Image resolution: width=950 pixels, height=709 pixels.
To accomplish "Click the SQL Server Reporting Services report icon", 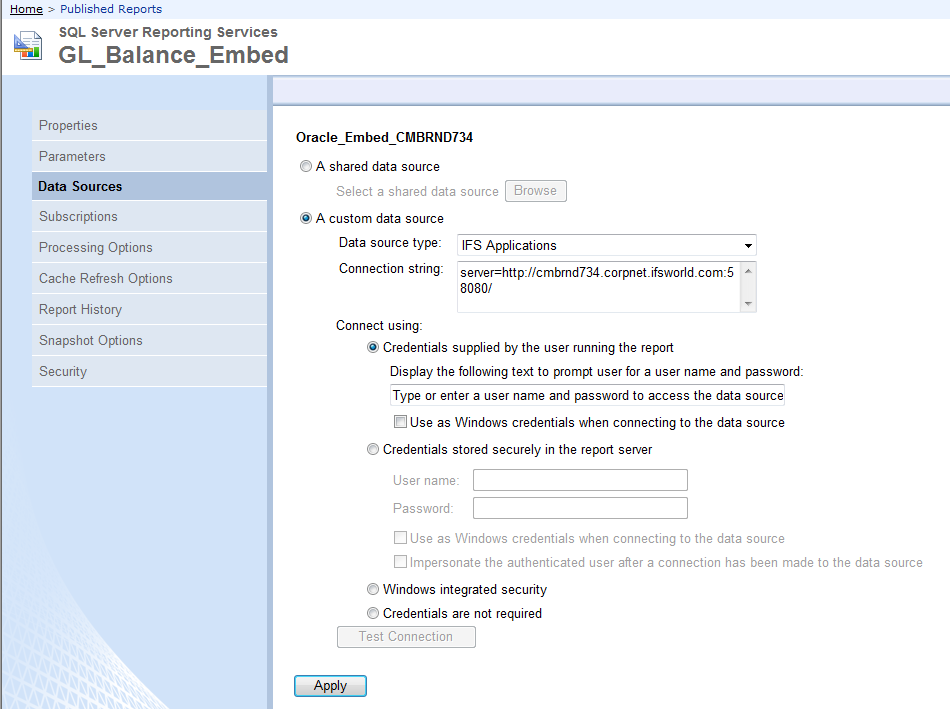I will (27, 45).
